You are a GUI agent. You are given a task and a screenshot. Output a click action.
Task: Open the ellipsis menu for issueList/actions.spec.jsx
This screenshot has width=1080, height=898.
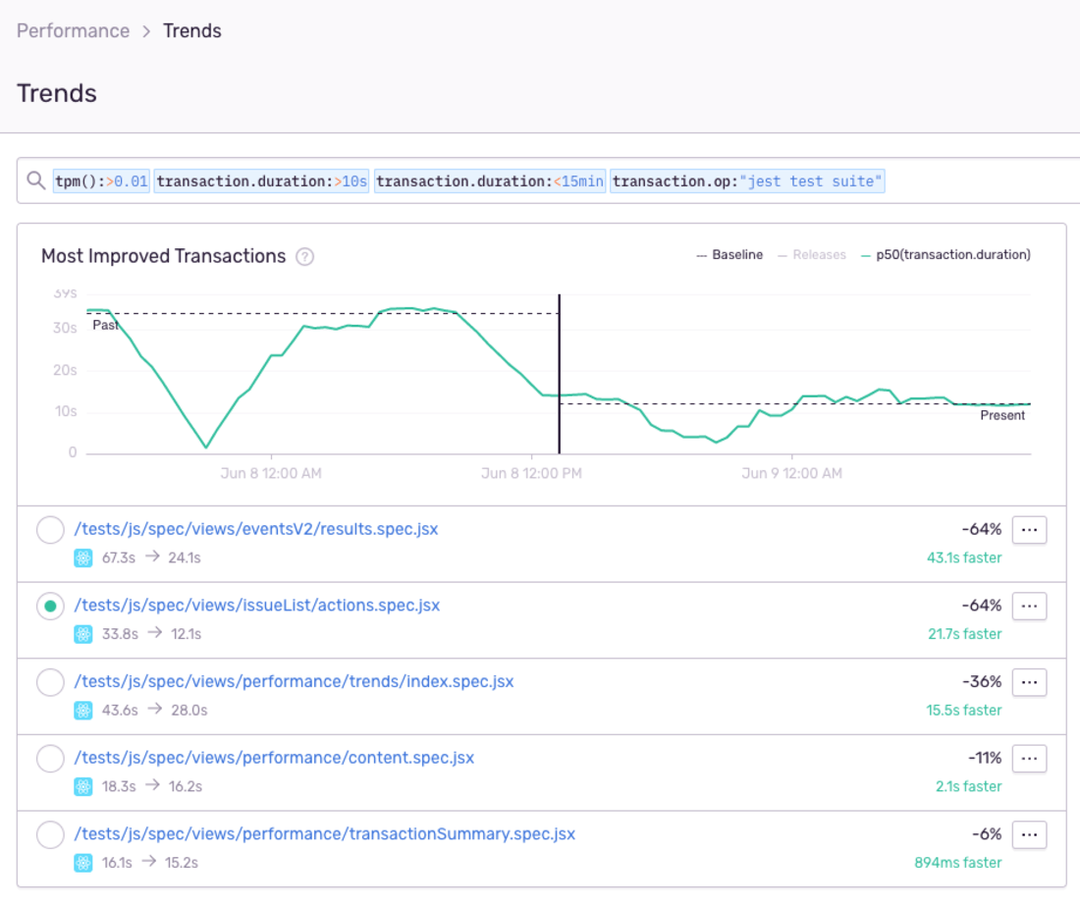click(1029, 606)
